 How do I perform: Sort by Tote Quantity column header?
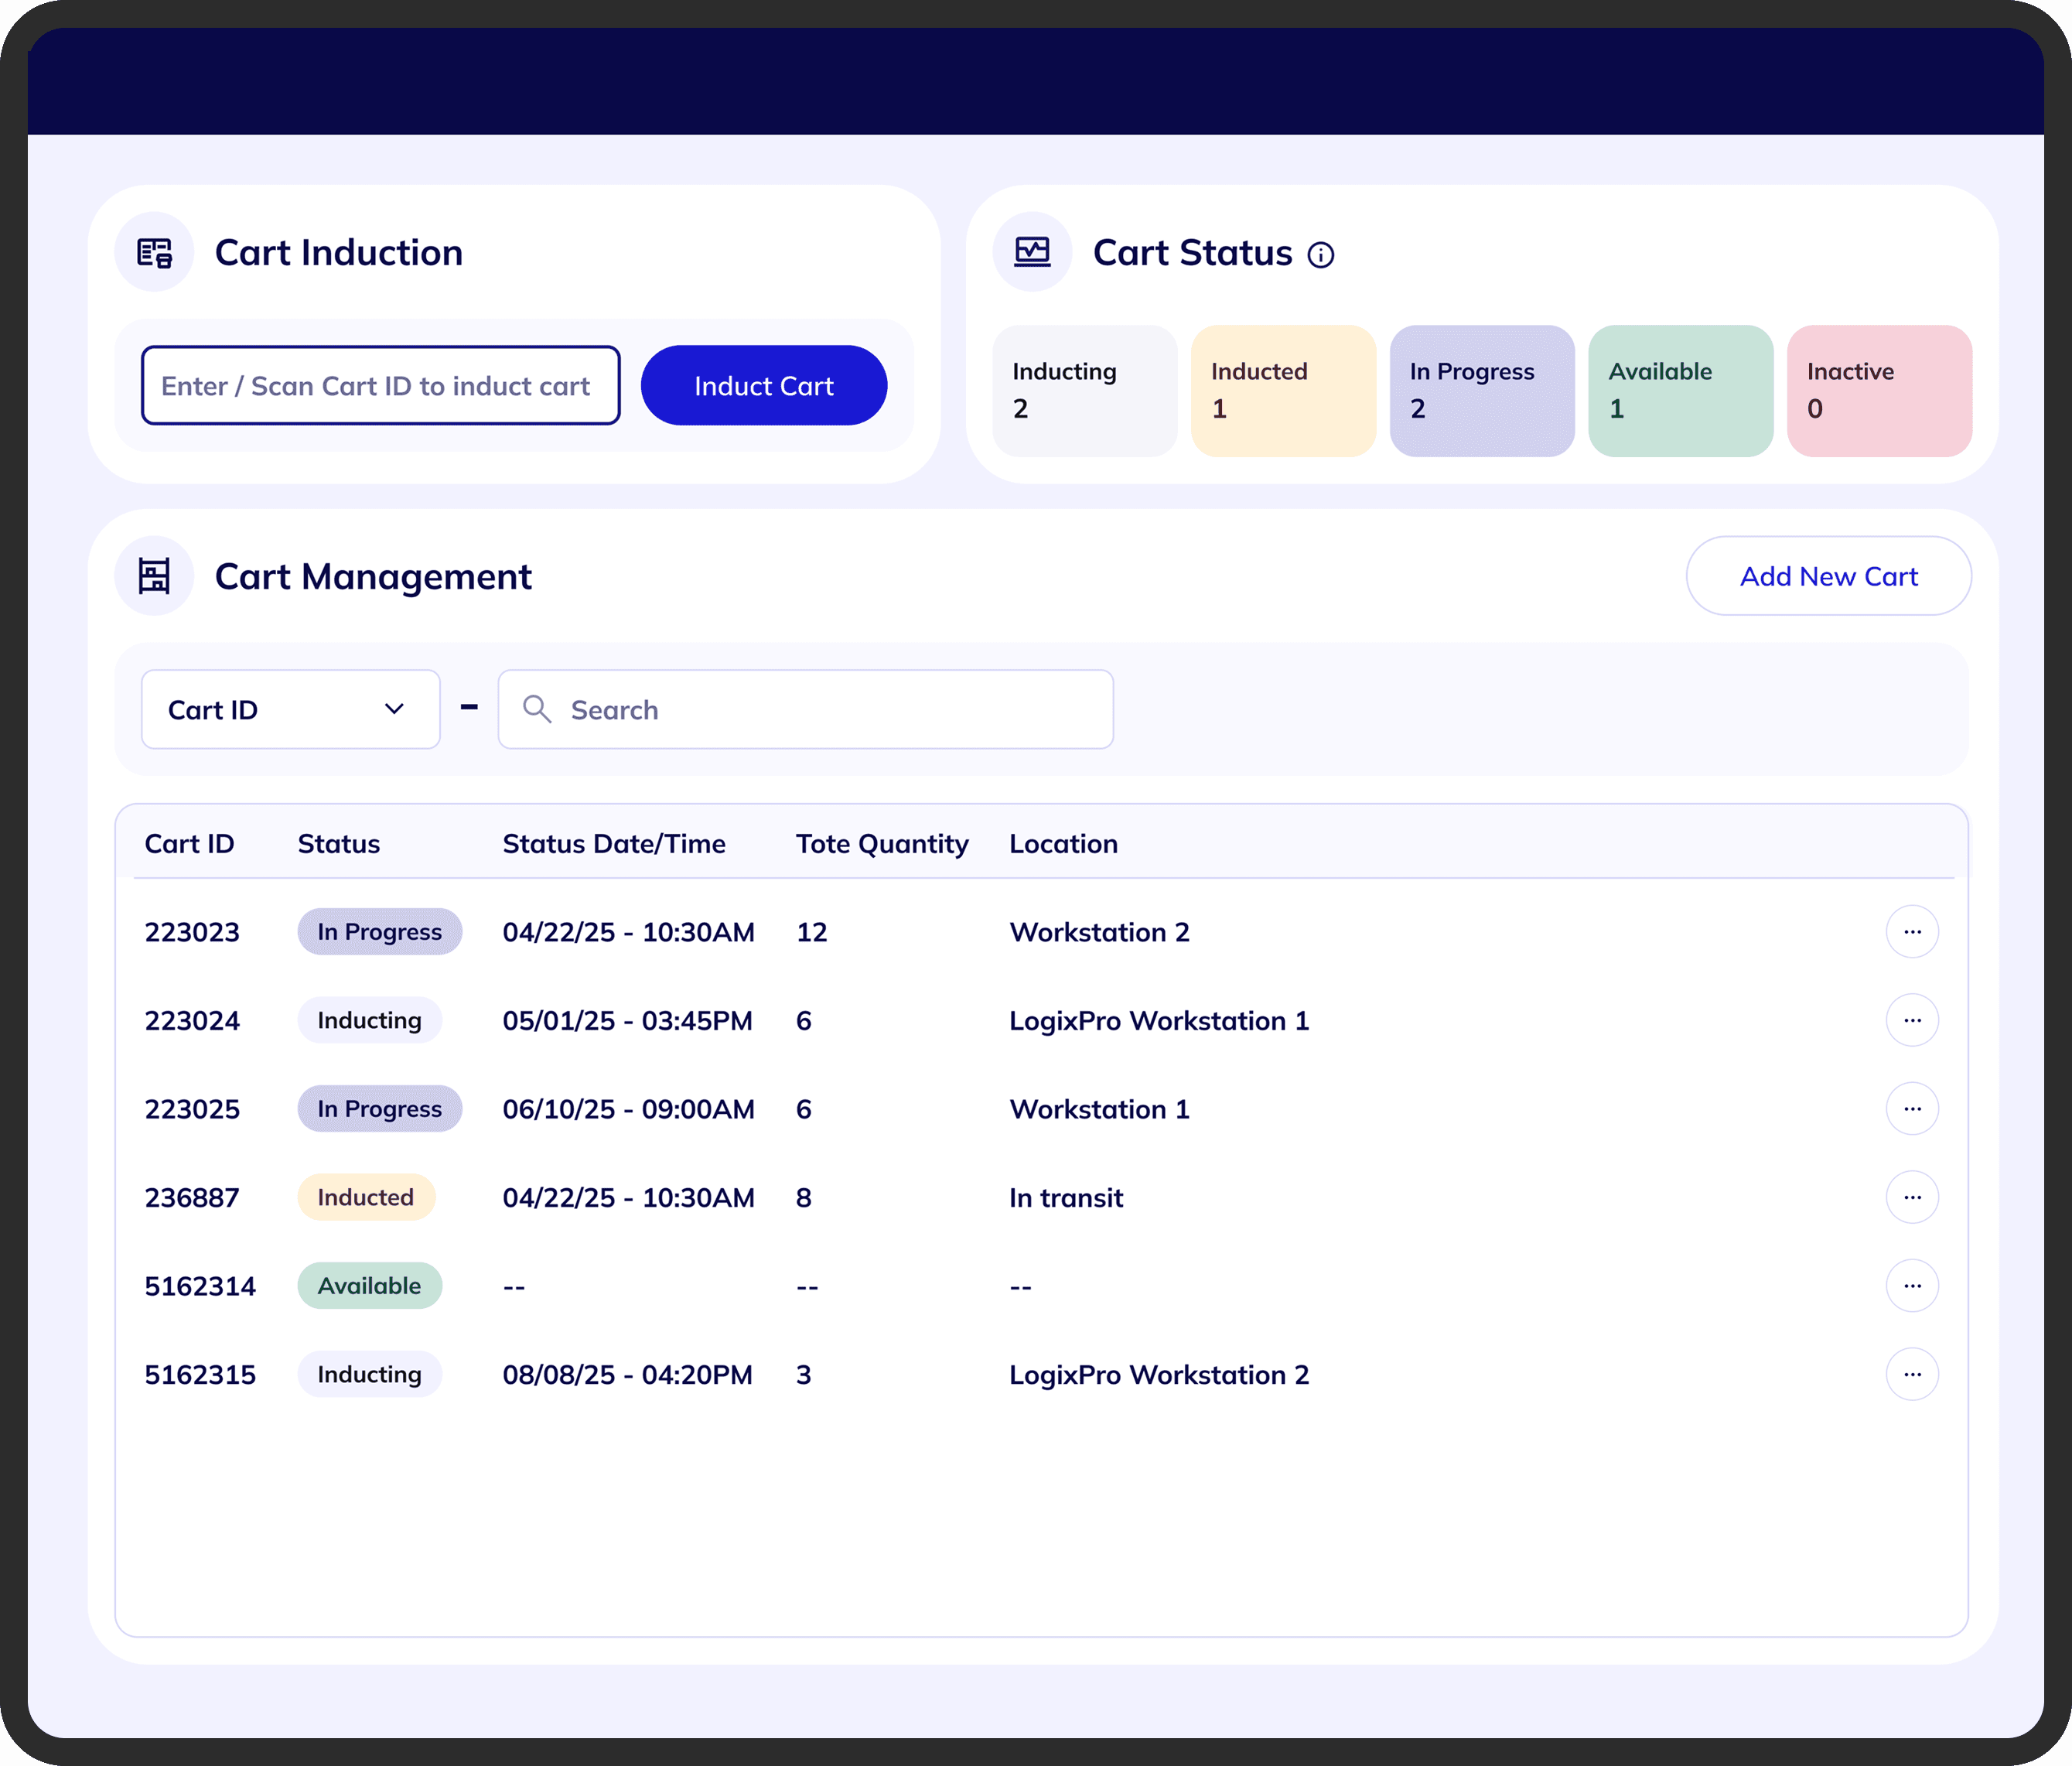pyautogui.click(x=882, y=844)
